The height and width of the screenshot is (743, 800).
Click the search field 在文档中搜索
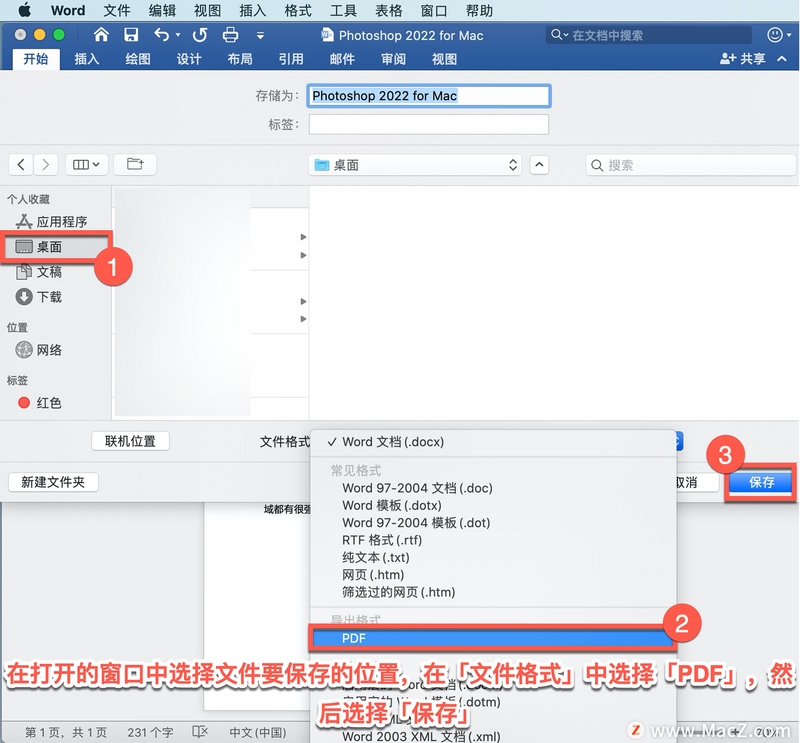(x=648, y=35)
